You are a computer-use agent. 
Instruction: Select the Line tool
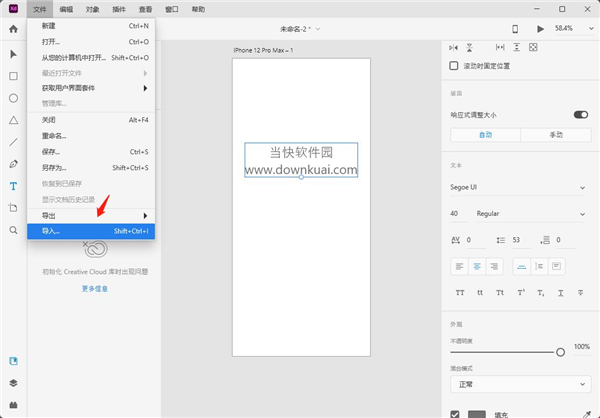point(13,142)
